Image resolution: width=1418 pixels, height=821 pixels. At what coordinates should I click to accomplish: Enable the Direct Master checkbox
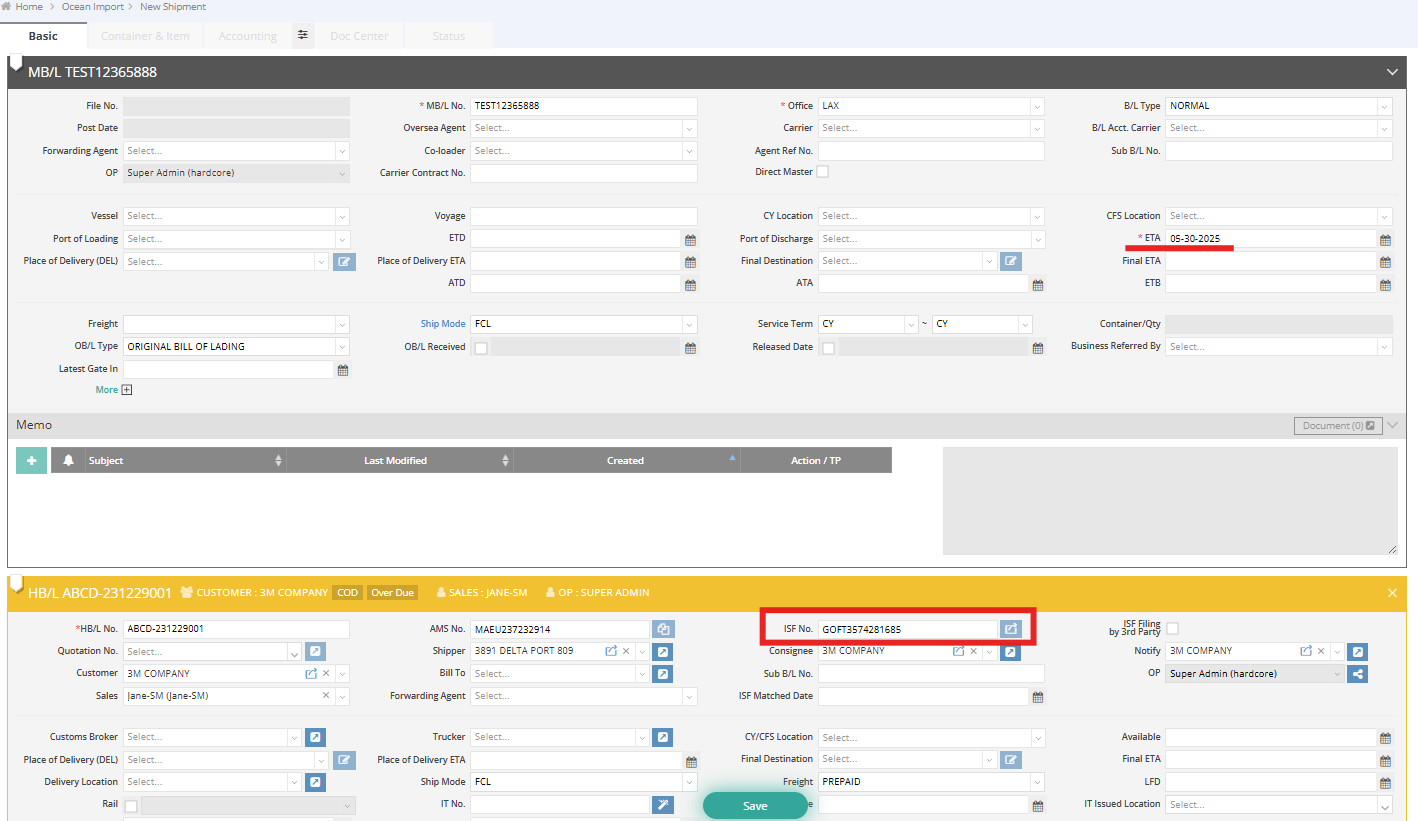[823, 172]
